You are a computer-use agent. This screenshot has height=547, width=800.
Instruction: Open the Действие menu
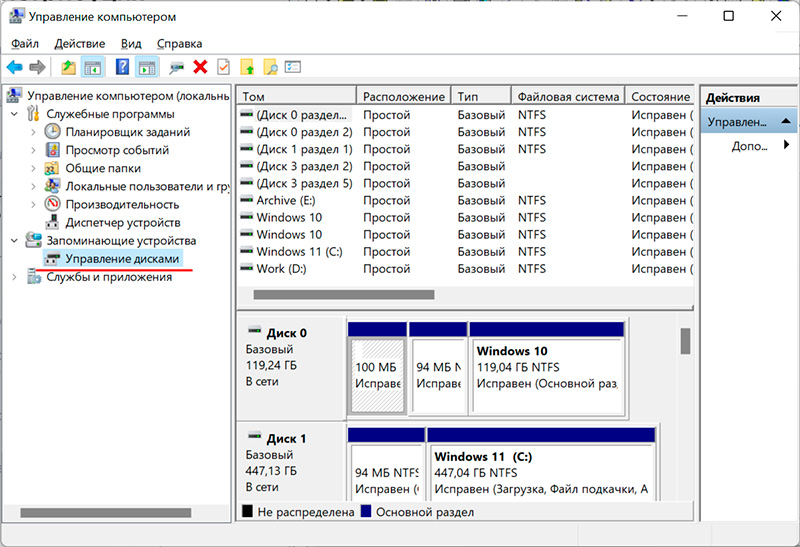[80, 44]
